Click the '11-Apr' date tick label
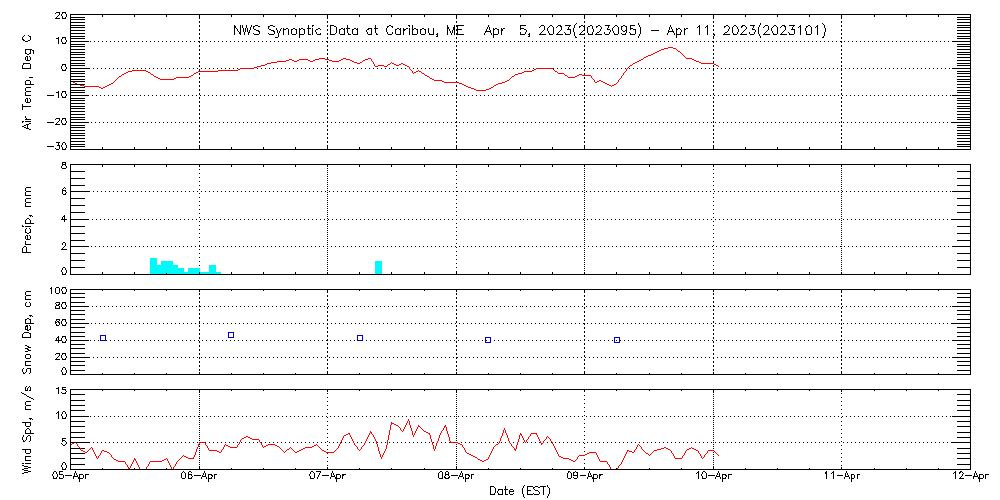The width and height of the screenshot is (1000, 500). (x=841, y=477)
